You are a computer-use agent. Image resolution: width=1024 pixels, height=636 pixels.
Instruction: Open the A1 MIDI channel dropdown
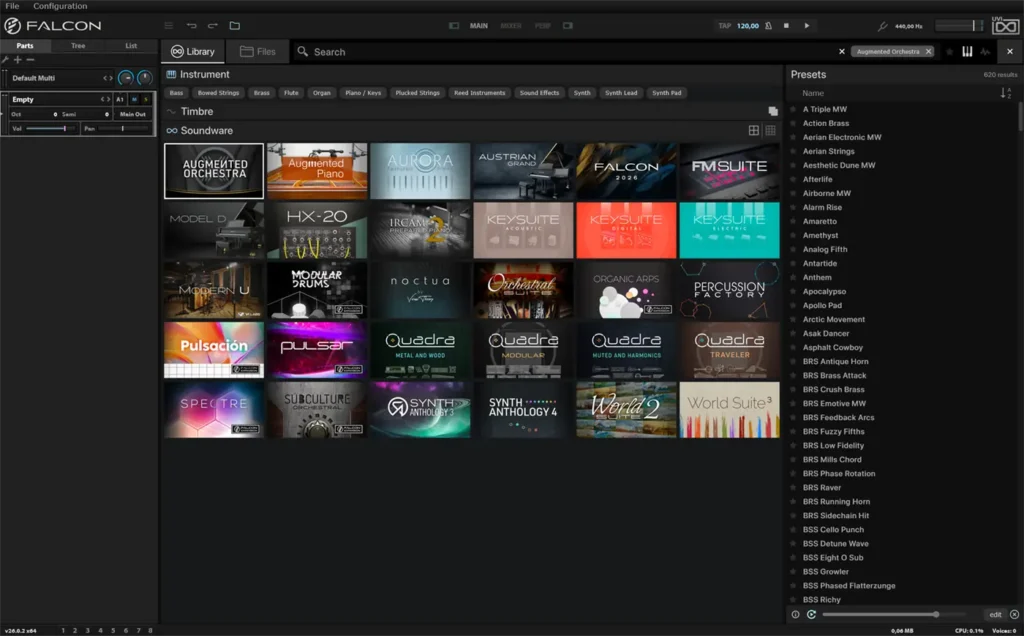click(x=120, y=99)
